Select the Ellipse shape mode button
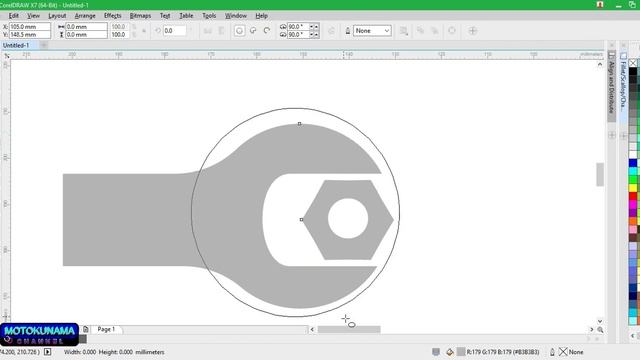The height and width of the screenshot is (360, 640). (x=240, y=31)
